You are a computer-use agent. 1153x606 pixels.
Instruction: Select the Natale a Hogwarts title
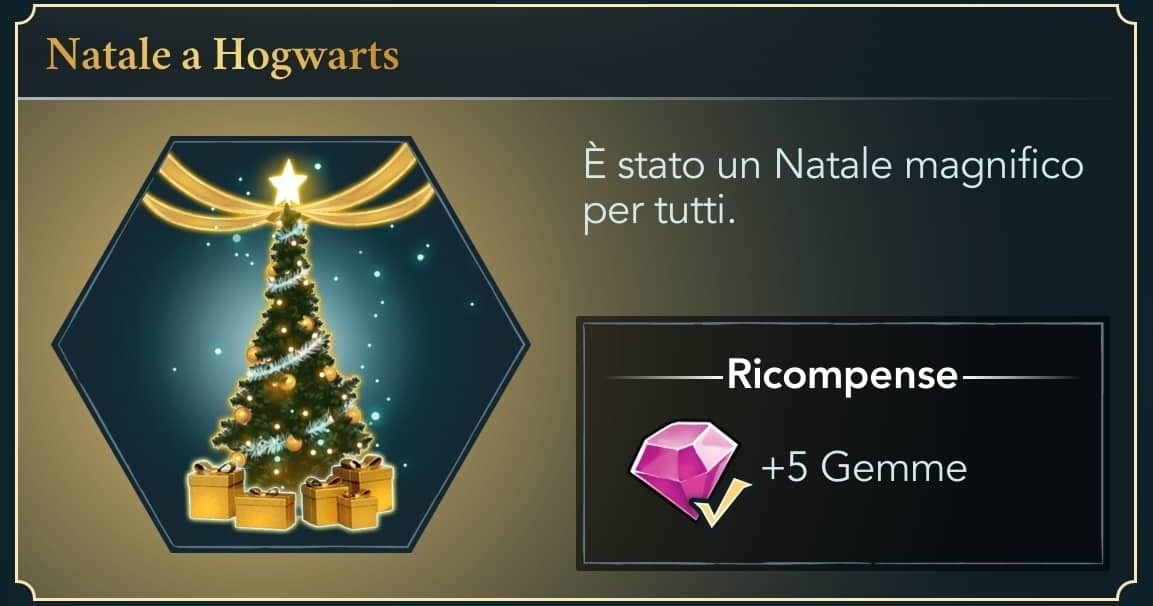point(223,56)
